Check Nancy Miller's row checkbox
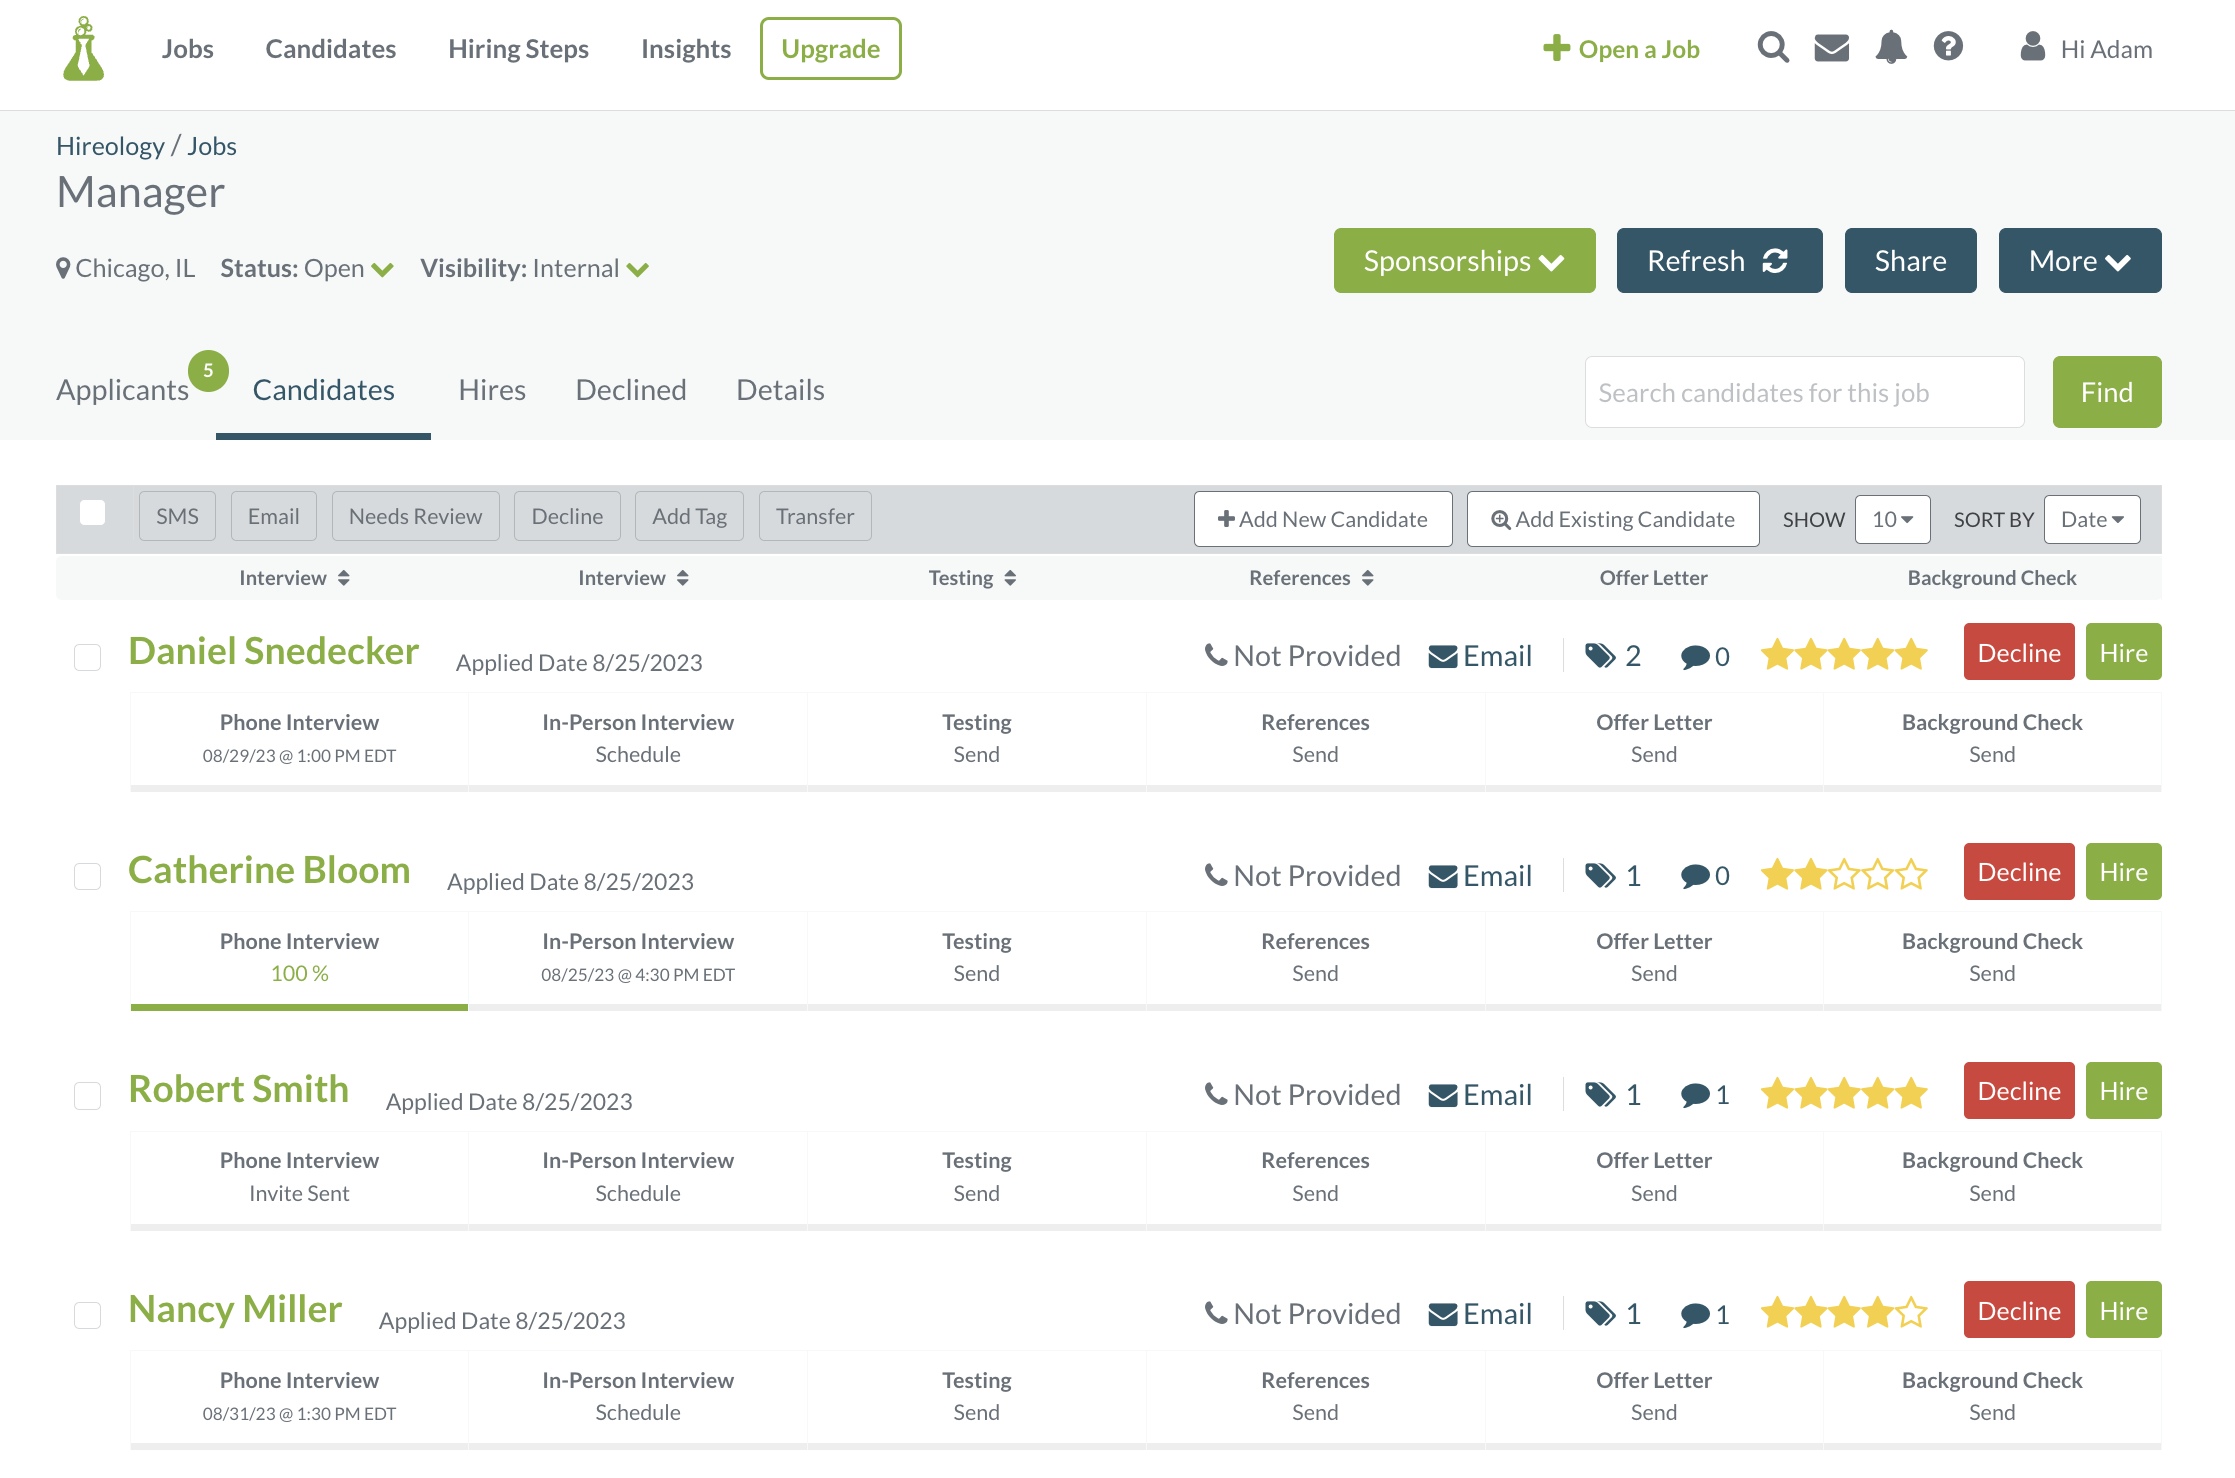This screenshot has width=2235, height=1478. click(x=87, y=1316)
